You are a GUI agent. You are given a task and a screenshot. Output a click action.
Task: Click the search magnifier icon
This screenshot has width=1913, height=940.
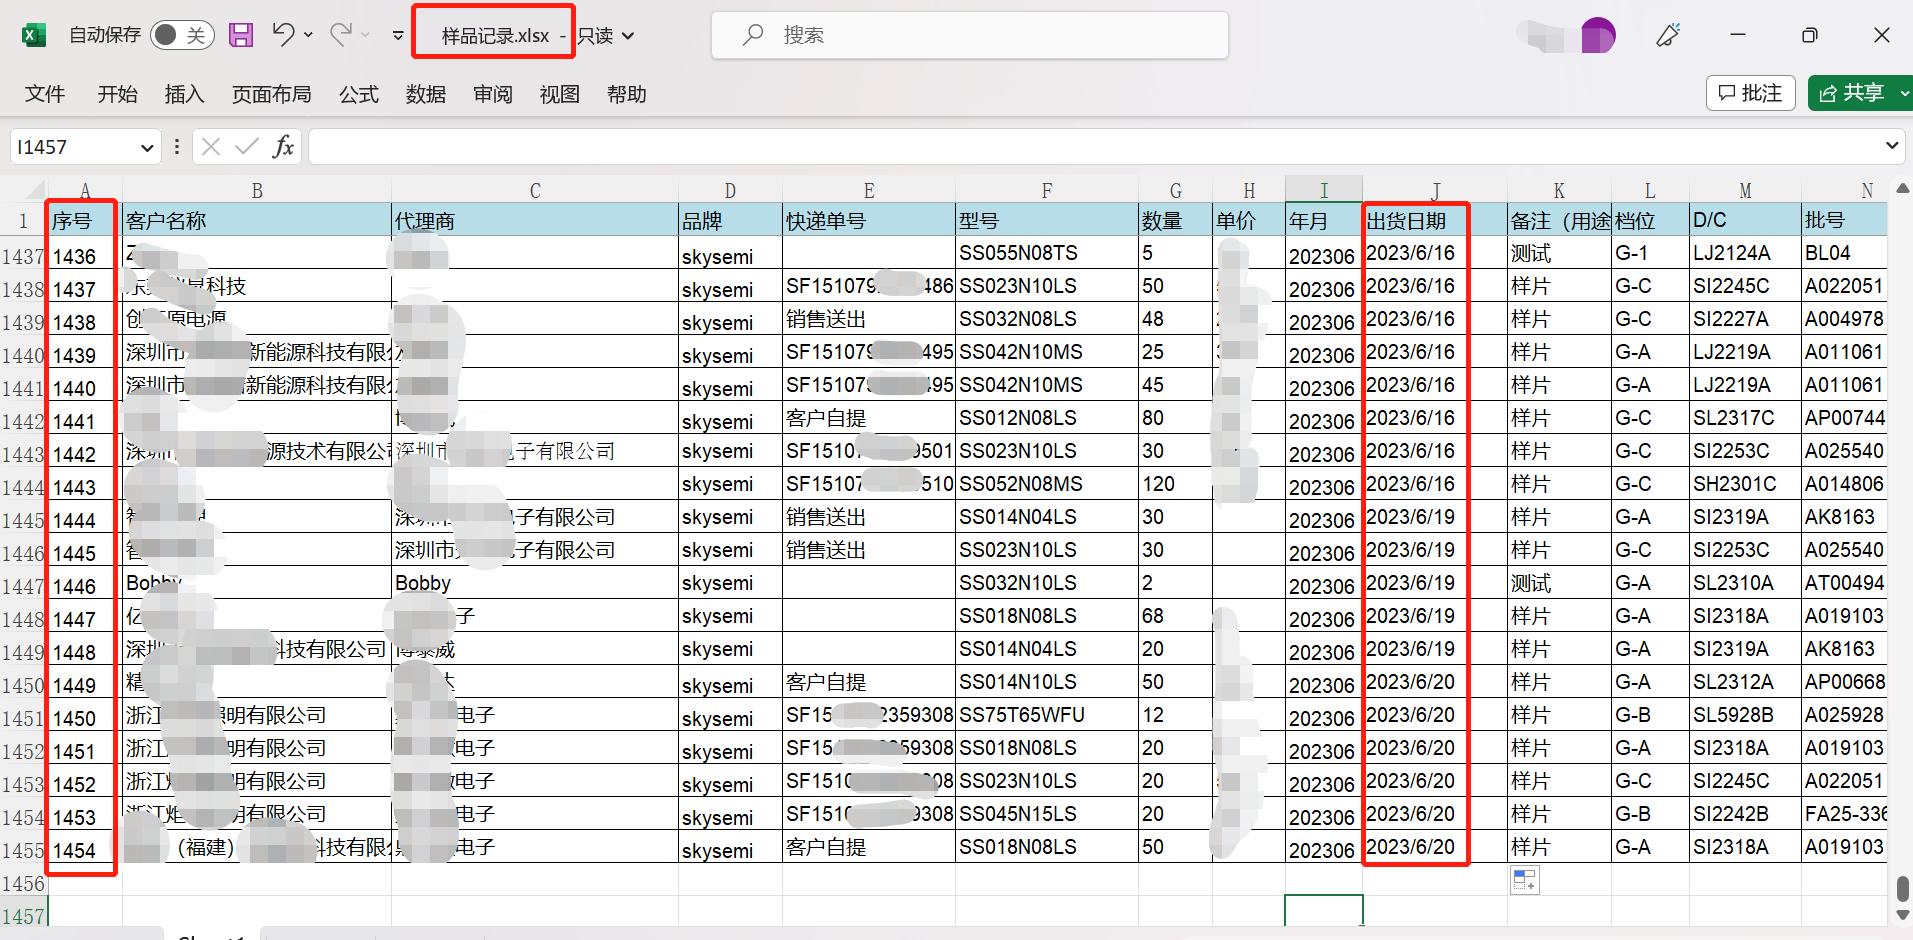tap(753, 35)
